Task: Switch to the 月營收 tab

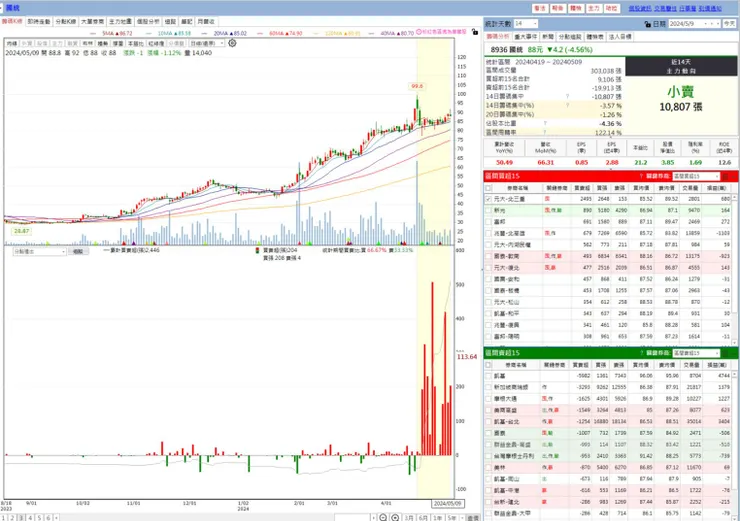Action: [x=206, y=22]
